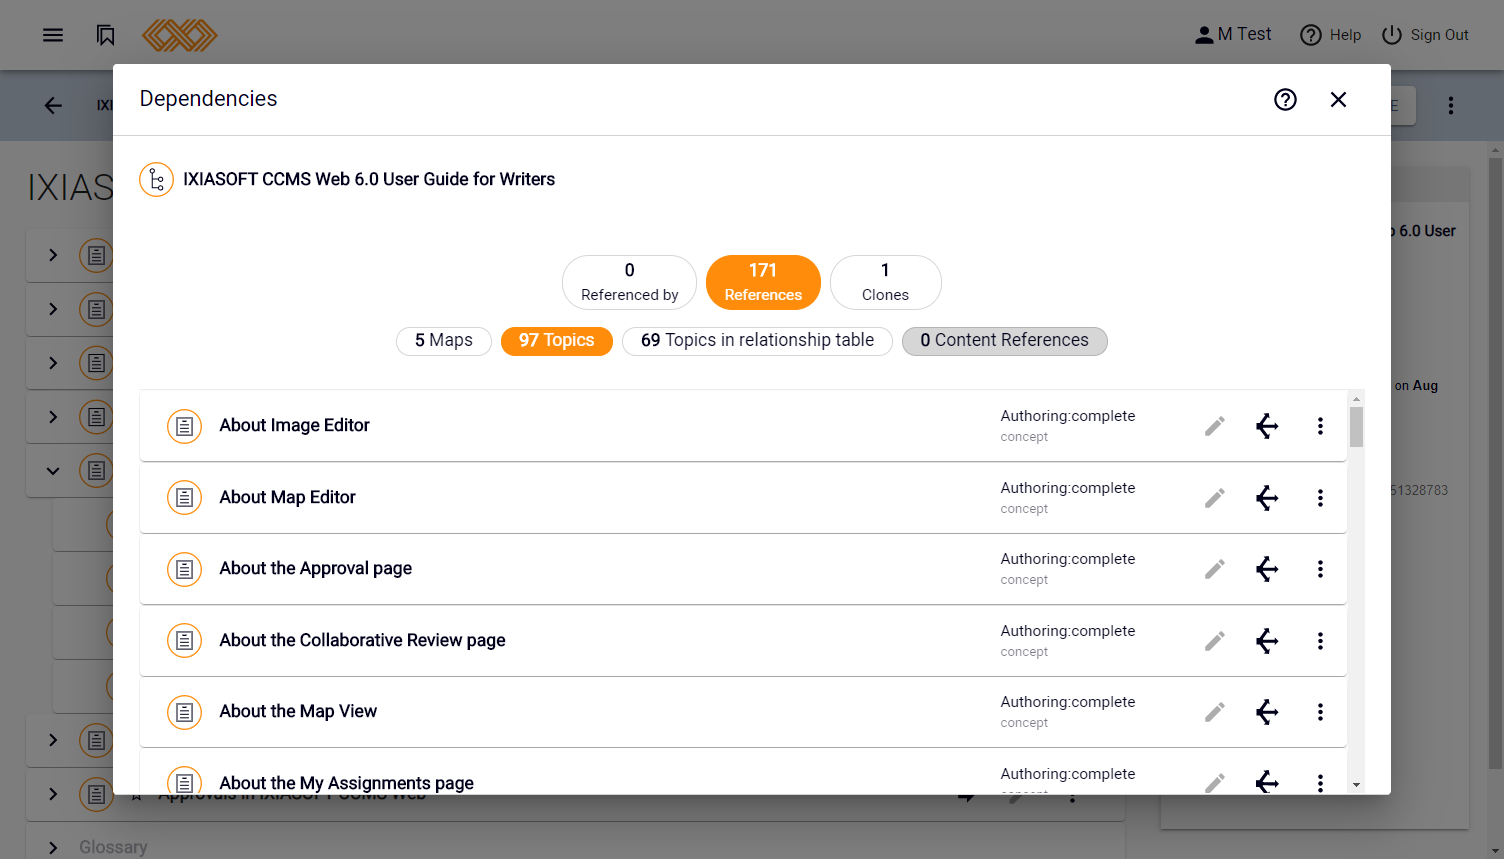Screen dimensions: 1504x859
Task: Open the About the Approval page topic
Action: click(x=315, y=568)
